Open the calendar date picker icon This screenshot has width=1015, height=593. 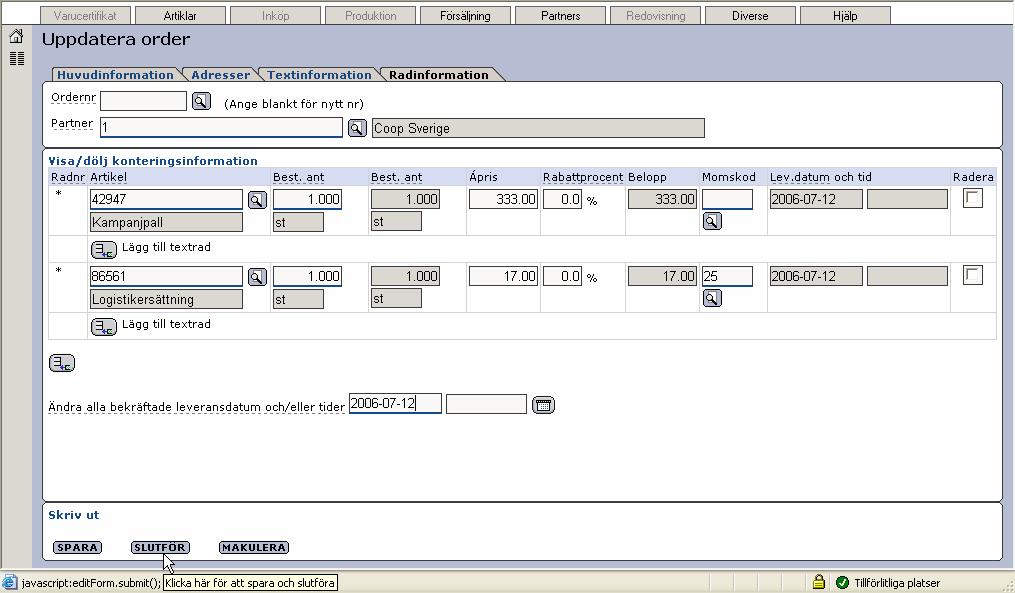[x=543, y=405]
